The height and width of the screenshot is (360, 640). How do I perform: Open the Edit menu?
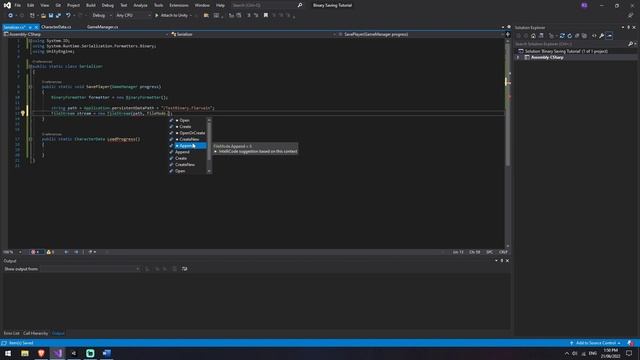coord(31,5)
